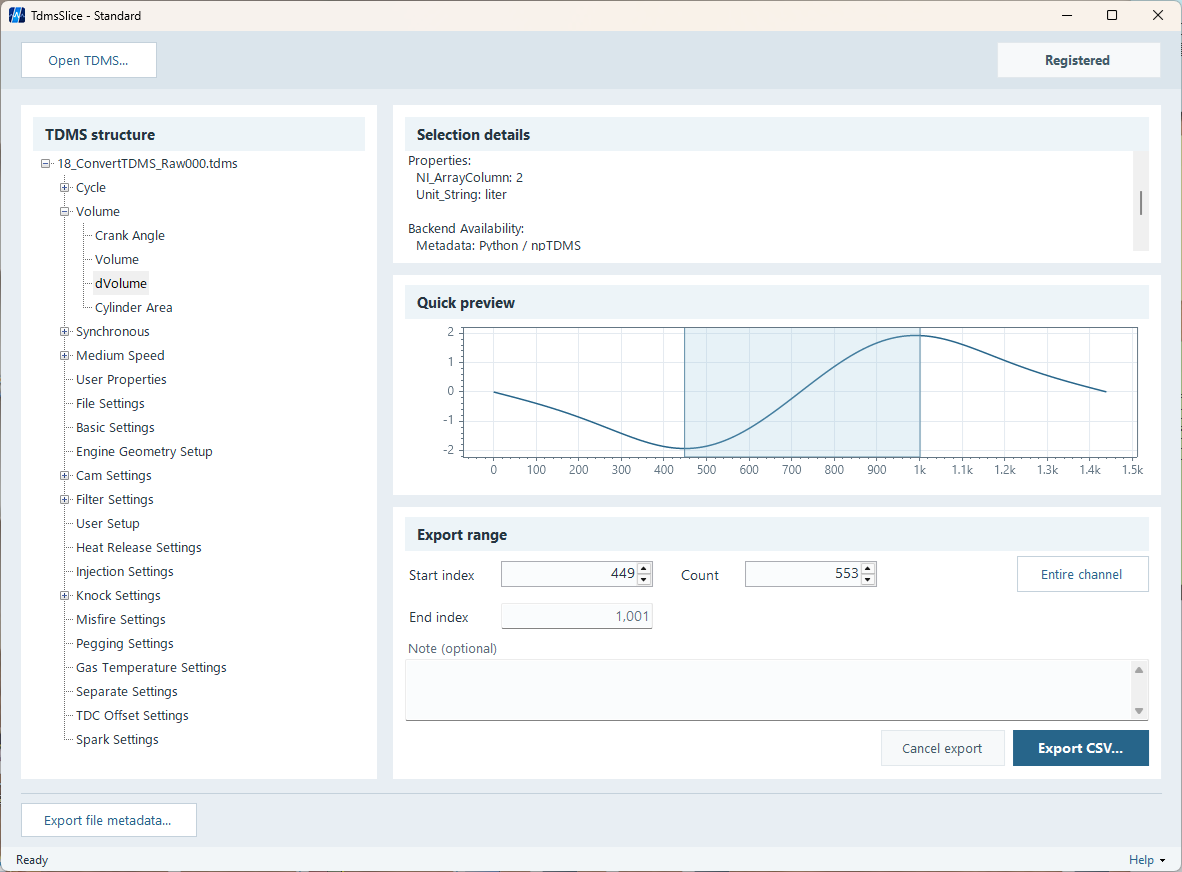
Task: Select the dVolume channel
Action: click(x=121, y=283)
